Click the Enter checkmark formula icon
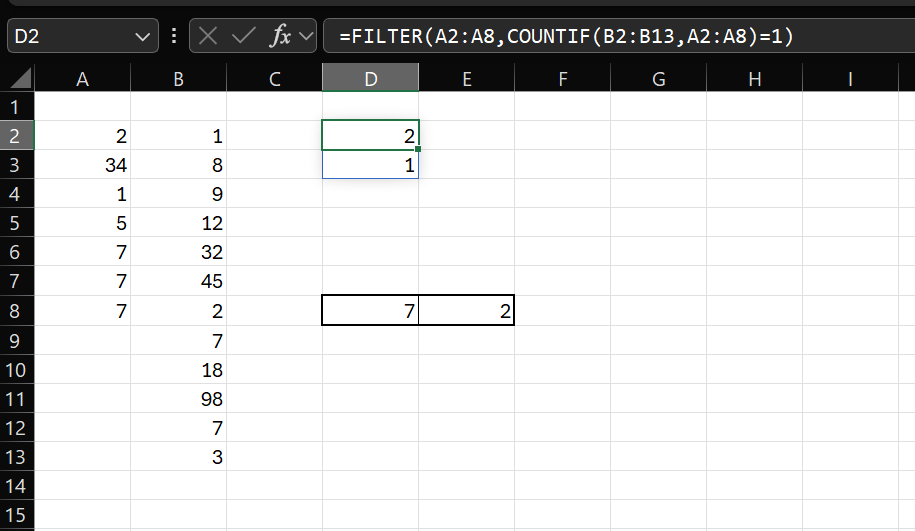The image size is (915, 531). (243, 36)
